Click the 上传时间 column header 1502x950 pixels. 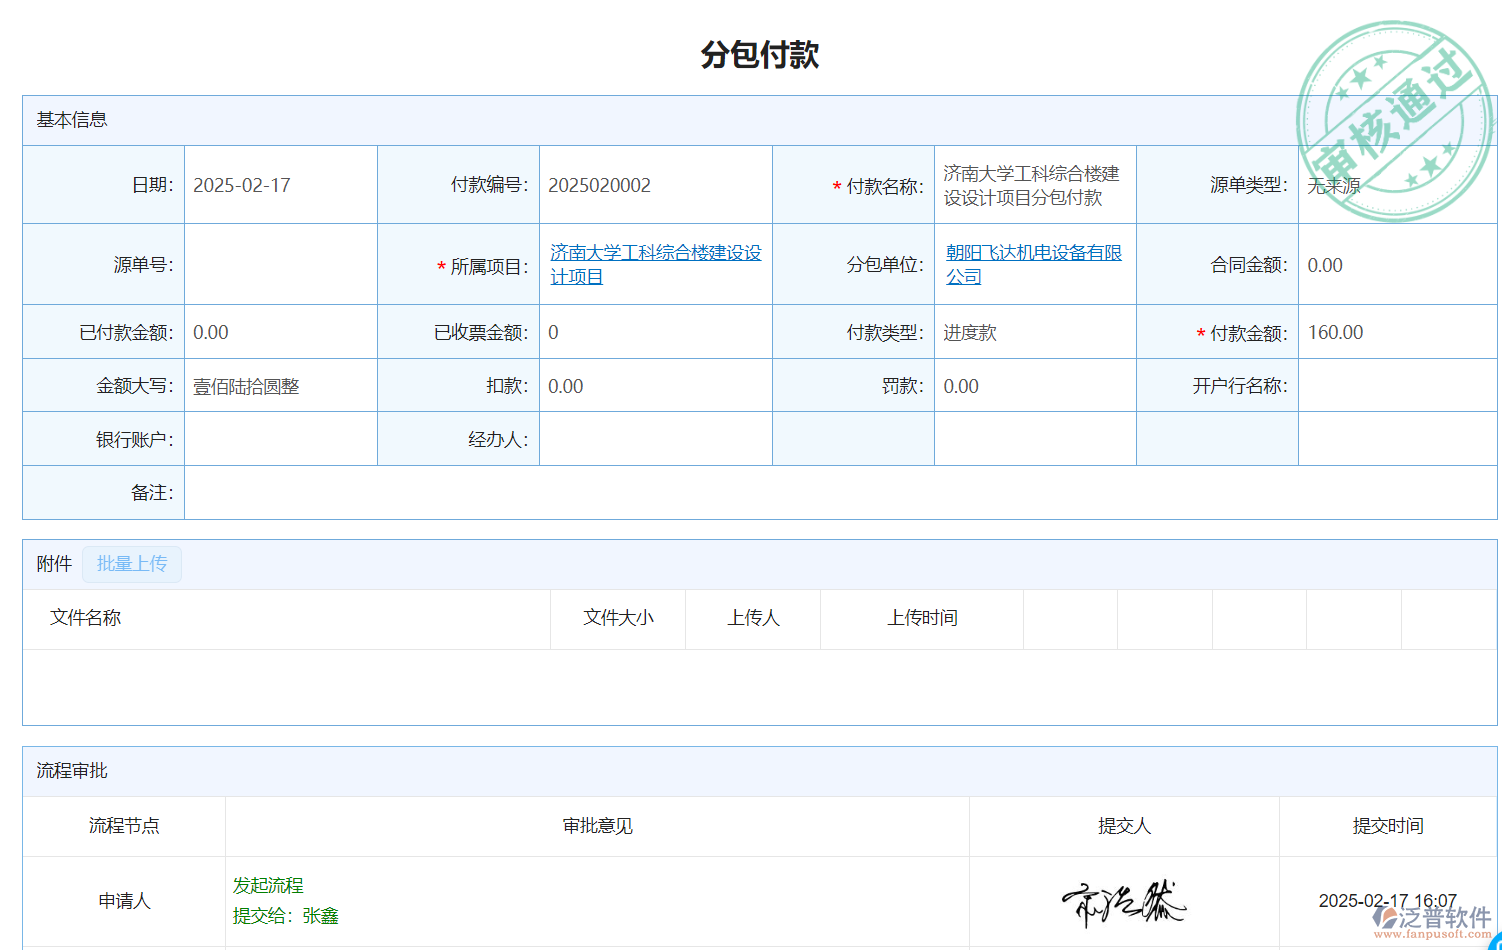click(922, 618)
